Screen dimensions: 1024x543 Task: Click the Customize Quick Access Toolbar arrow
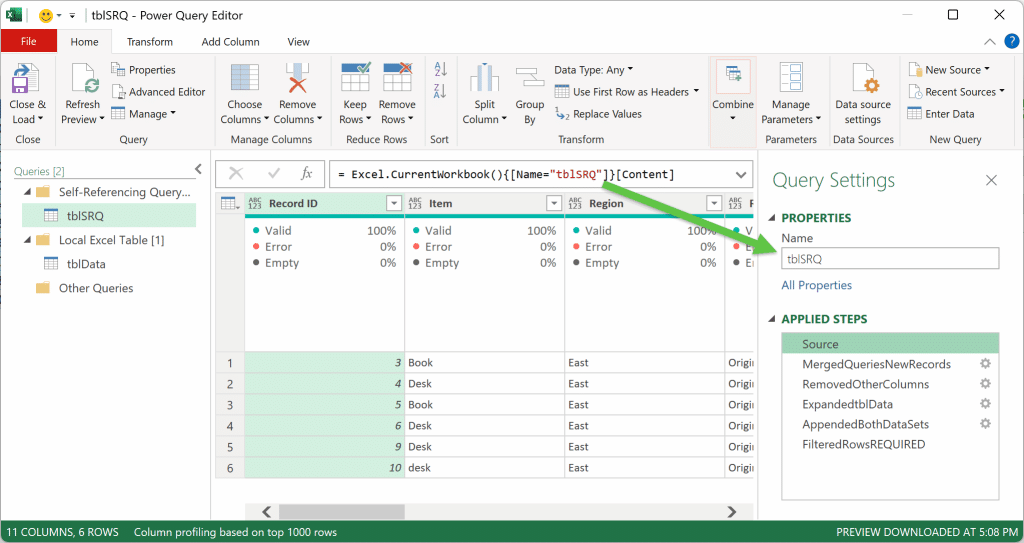(72, 16)
